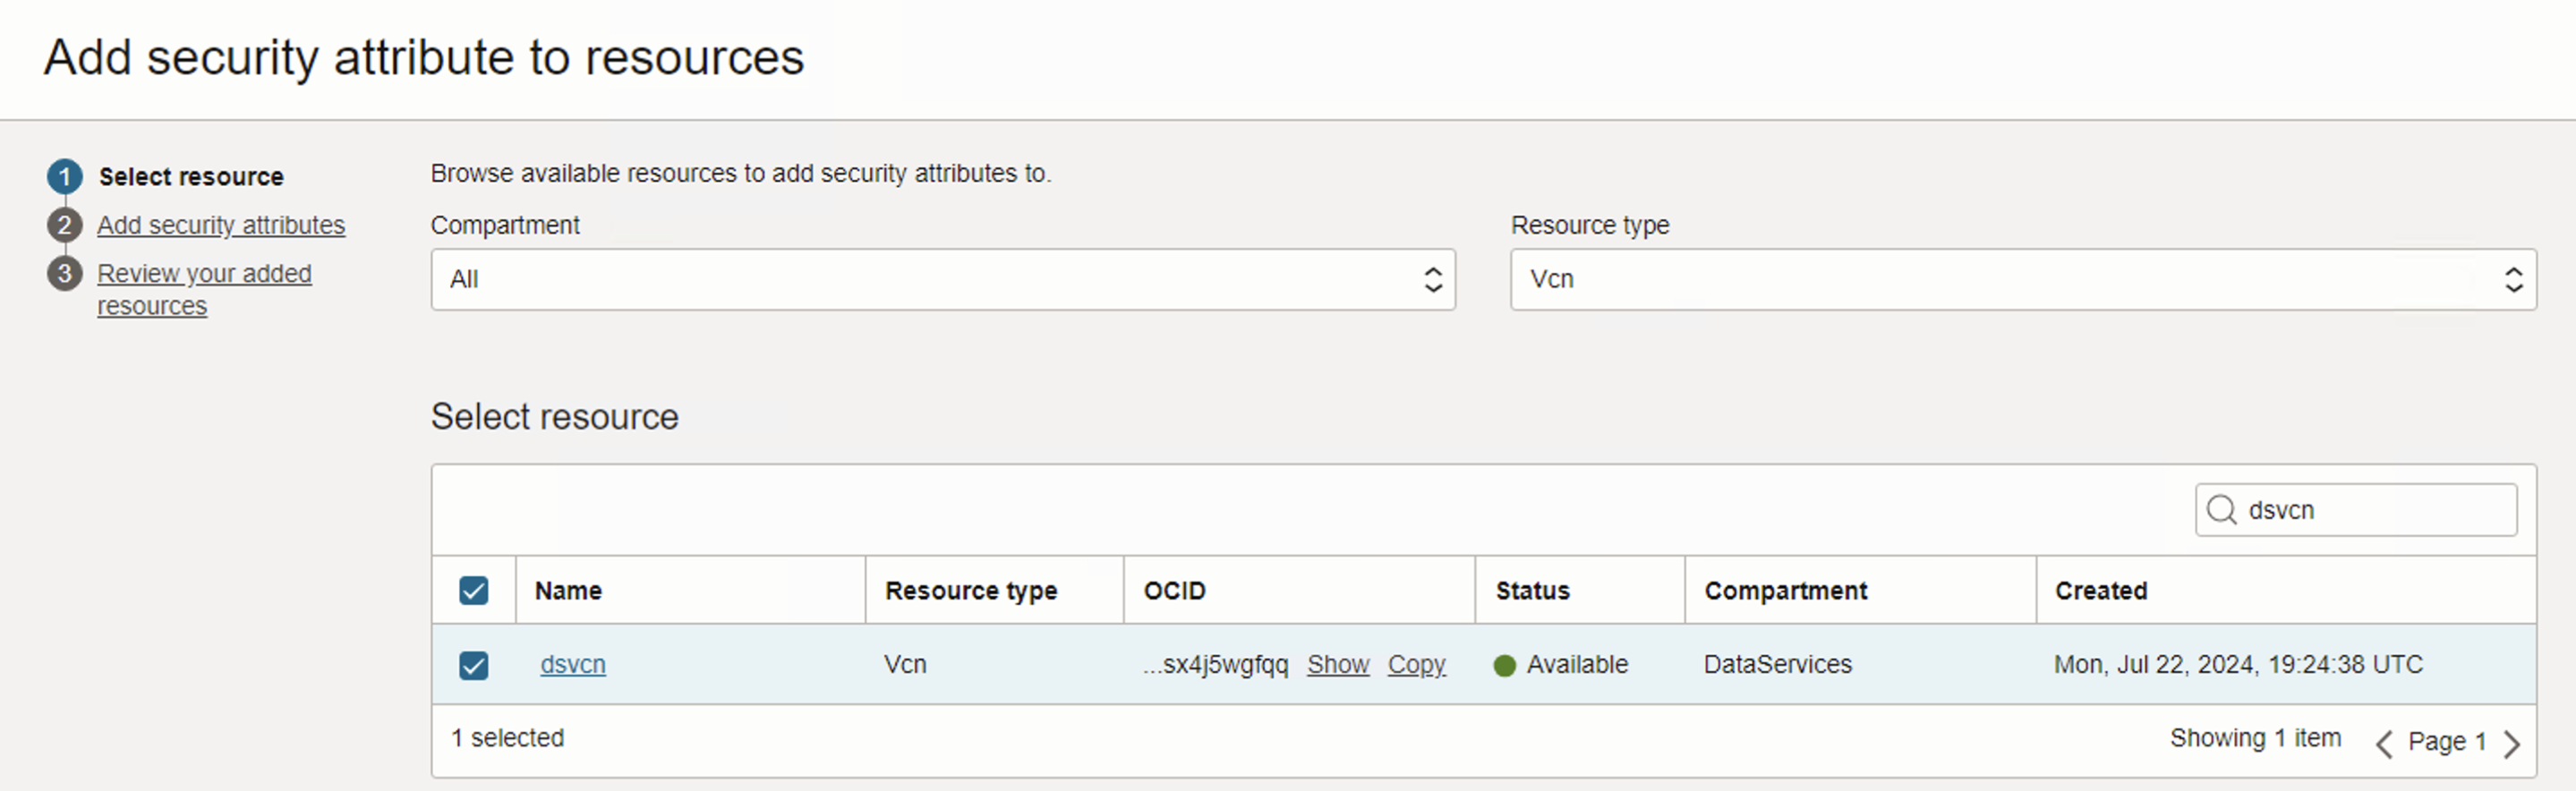Uncheck the dsvcn row checkbox
The image size is (2576, 791).
[474, 666]
